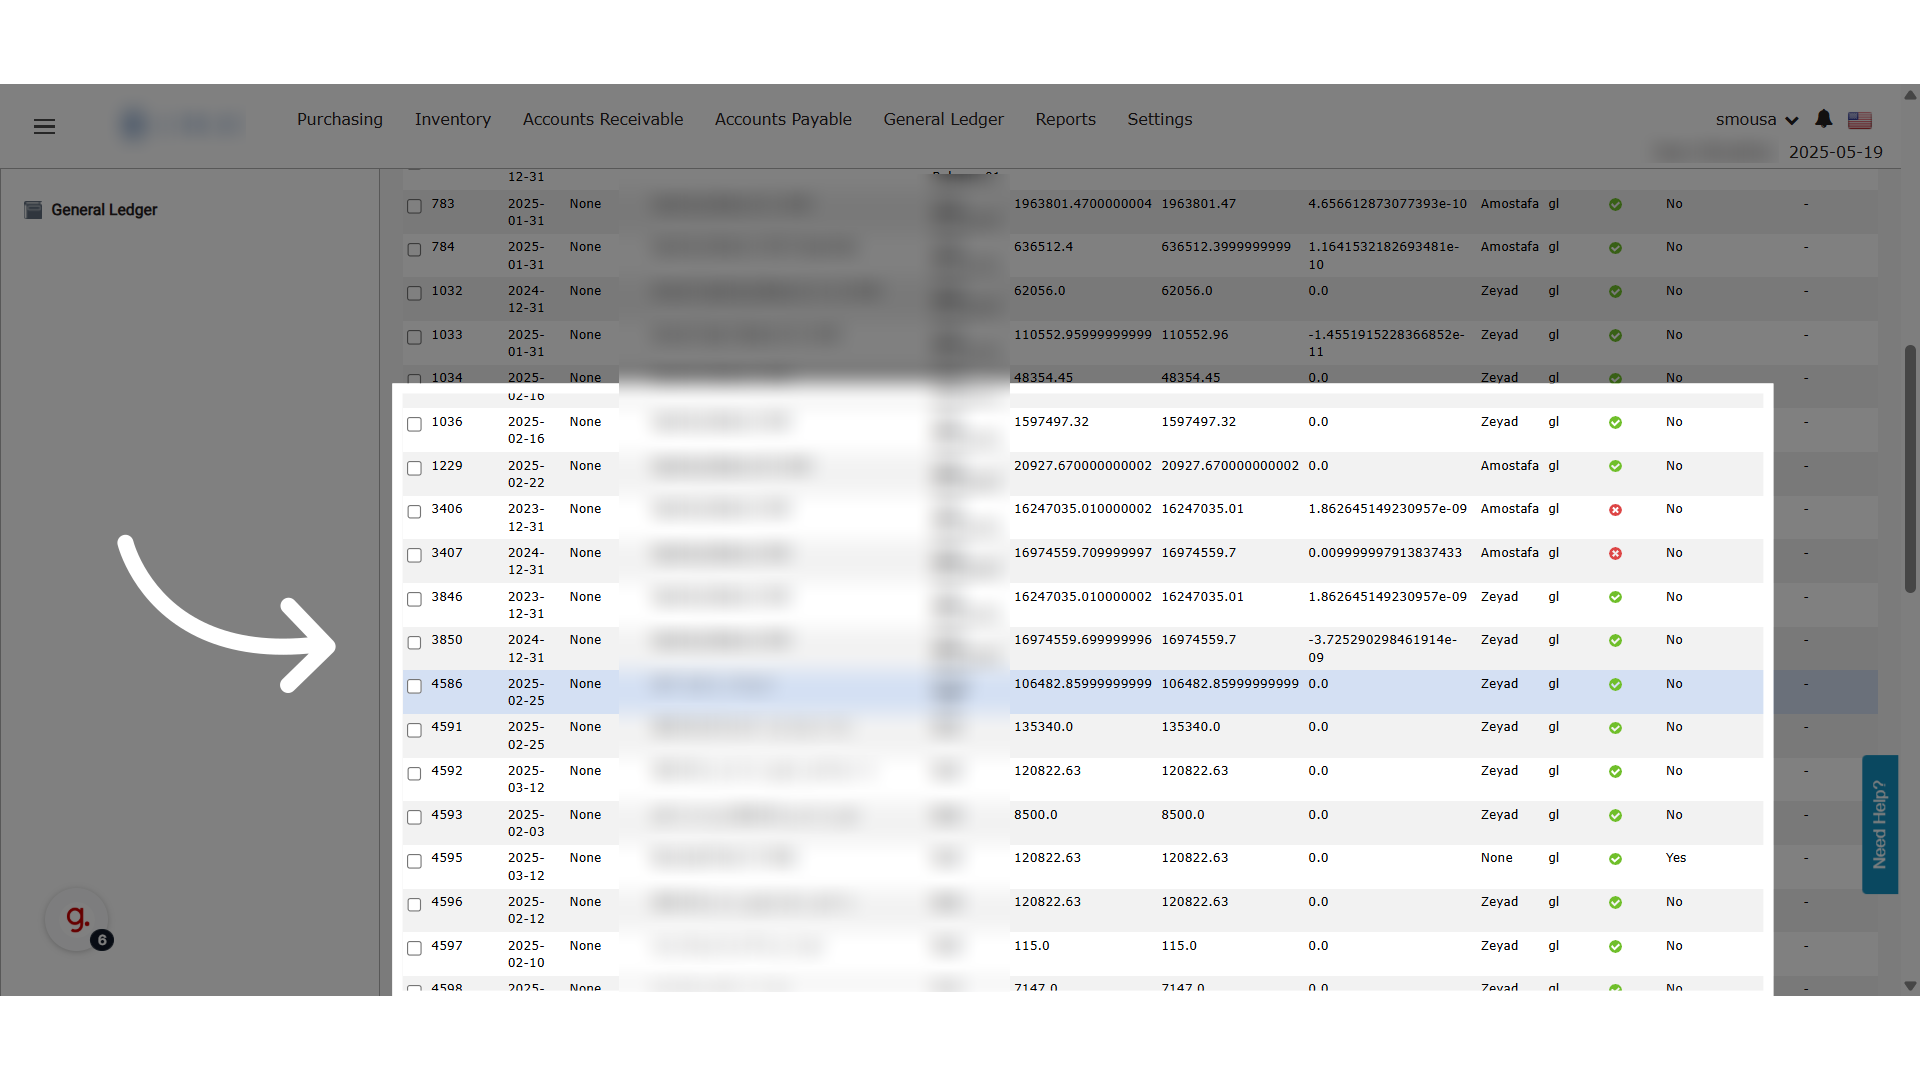Click entry number 4591
The width and height of the screenshot is (1920, 1080).
point(447,727)
